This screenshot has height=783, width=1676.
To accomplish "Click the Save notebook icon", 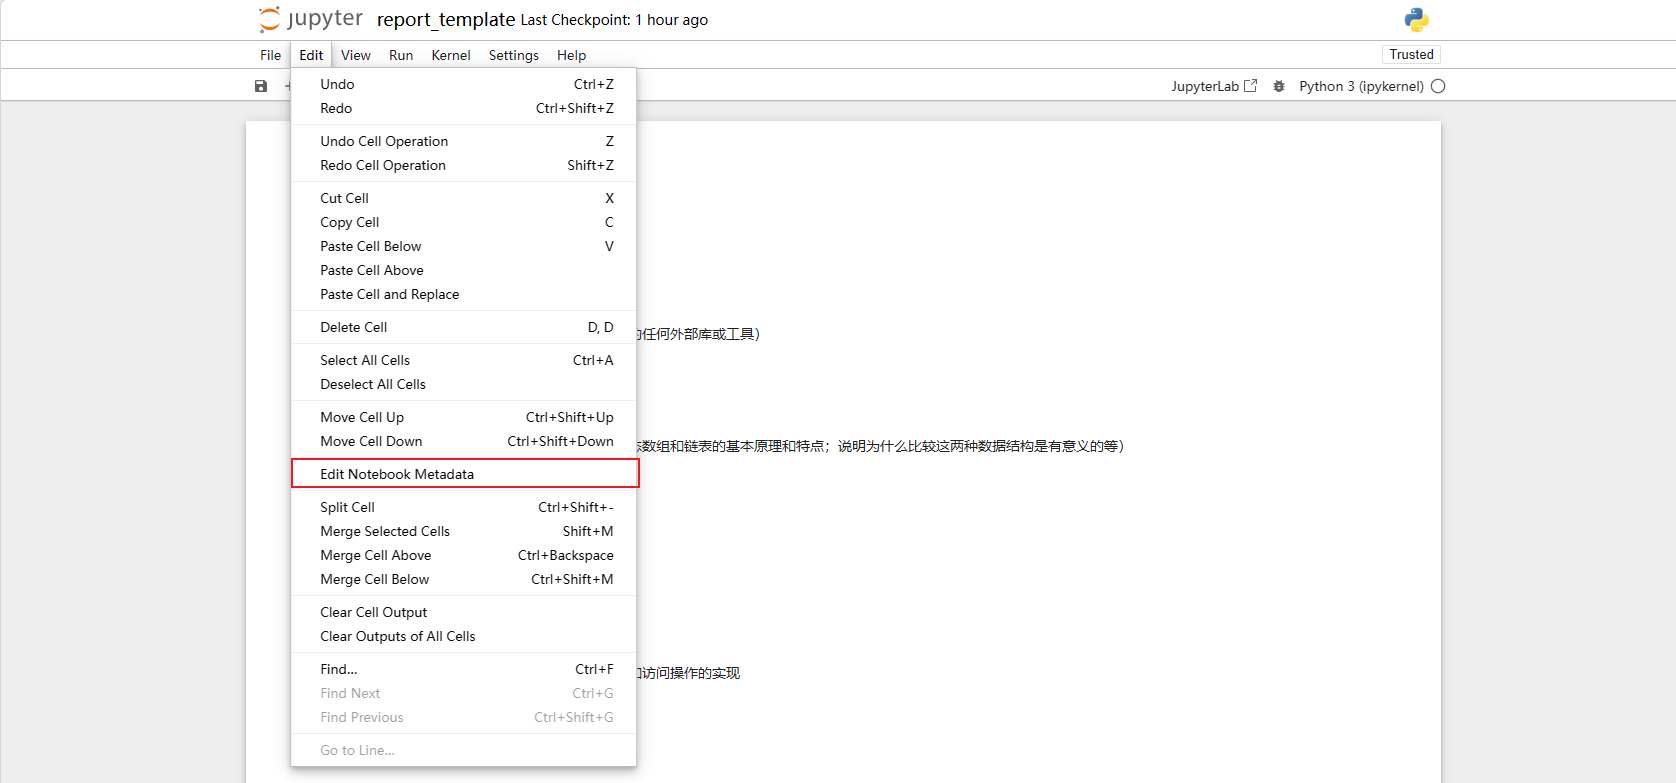I will (261, 86).
